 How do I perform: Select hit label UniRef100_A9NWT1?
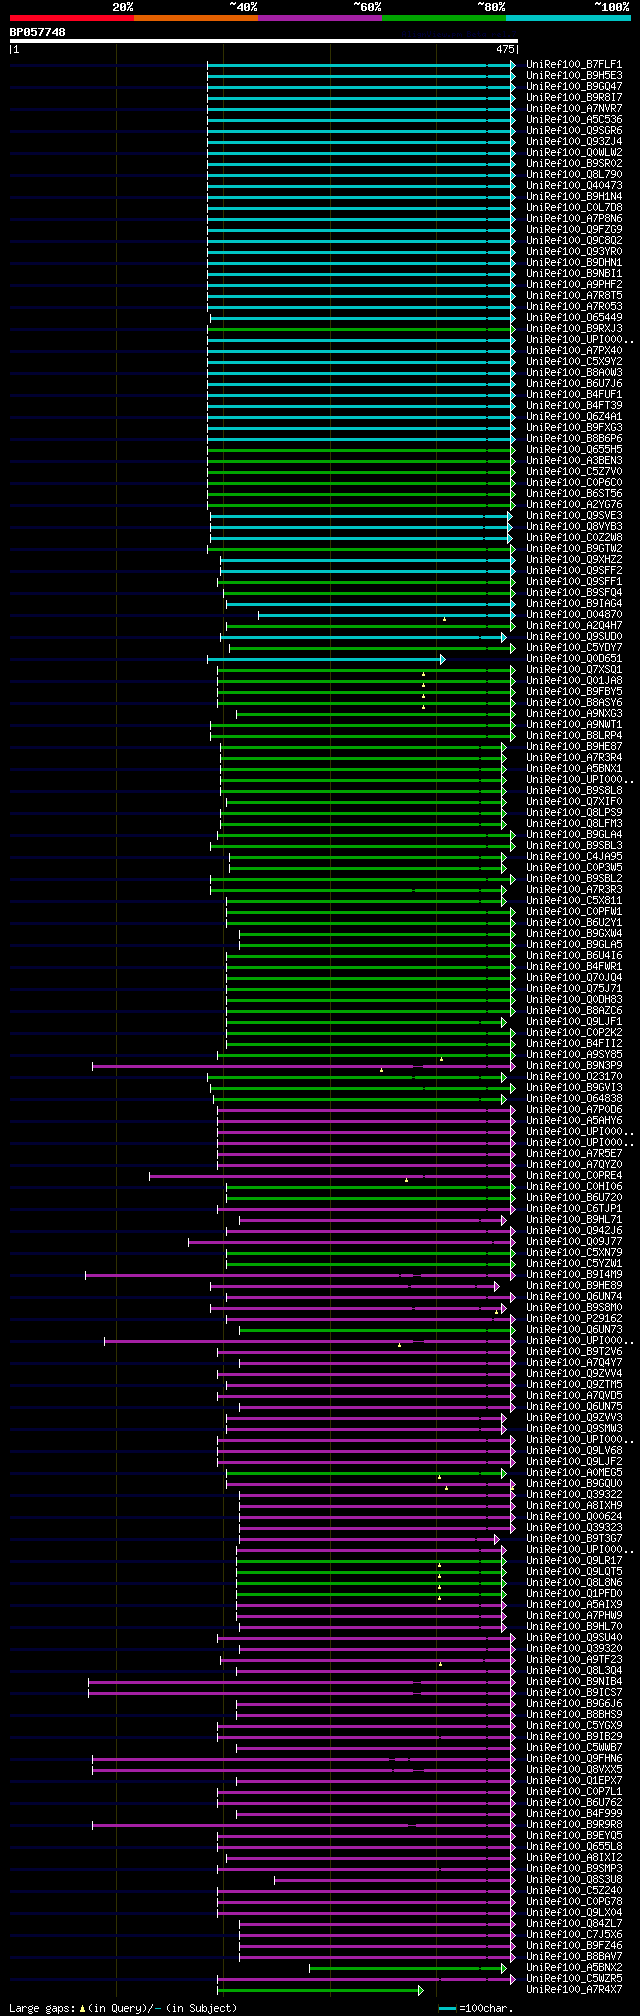point(574,724)
